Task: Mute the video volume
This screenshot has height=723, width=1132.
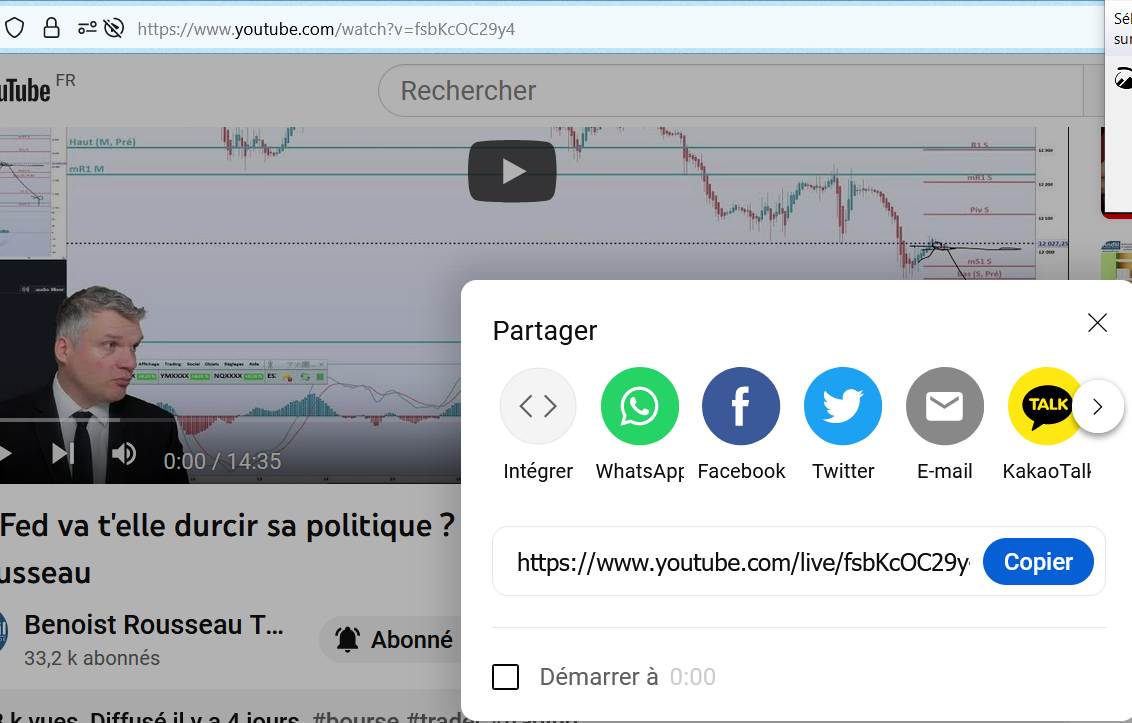Action: tap(123, 454)
